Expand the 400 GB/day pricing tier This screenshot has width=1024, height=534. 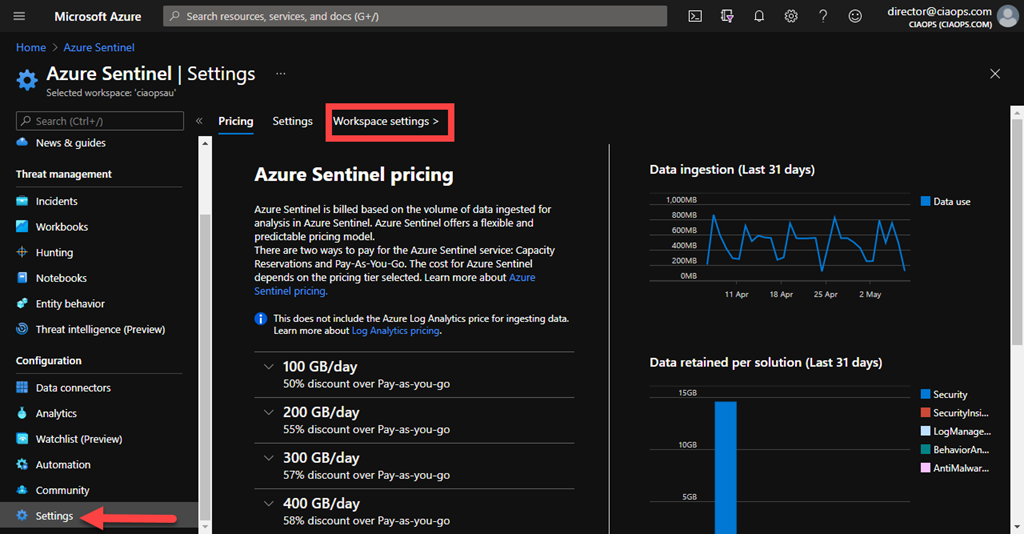point(268,504)
